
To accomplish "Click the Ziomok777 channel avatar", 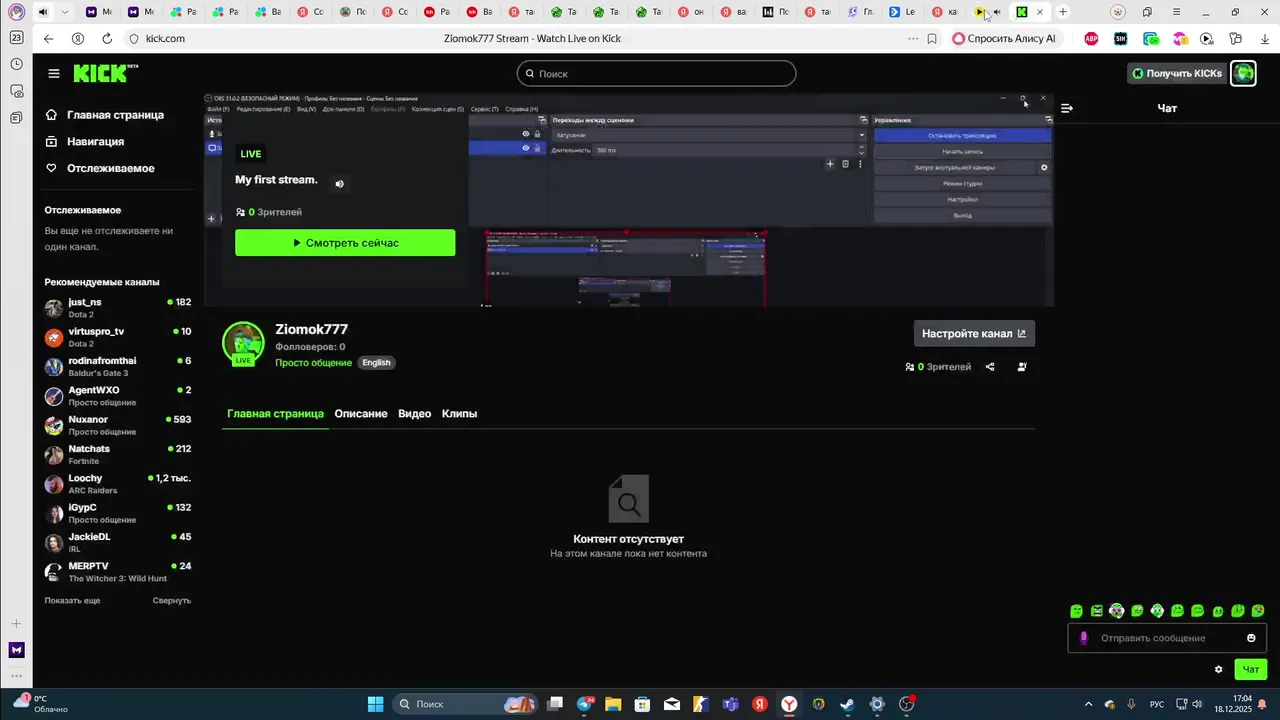I will tap(243, 342).
